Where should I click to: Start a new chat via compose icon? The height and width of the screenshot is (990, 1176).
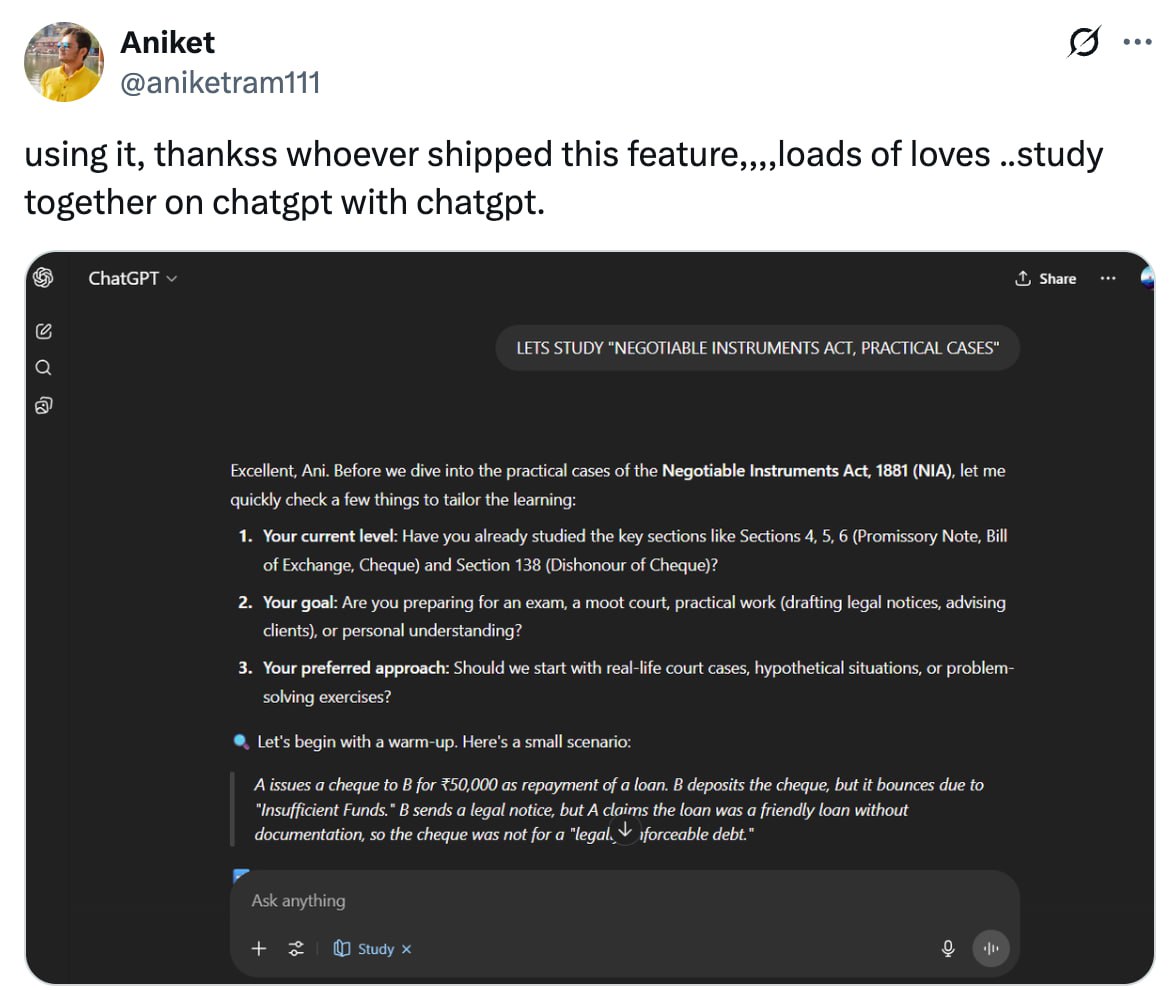(43, 331)
